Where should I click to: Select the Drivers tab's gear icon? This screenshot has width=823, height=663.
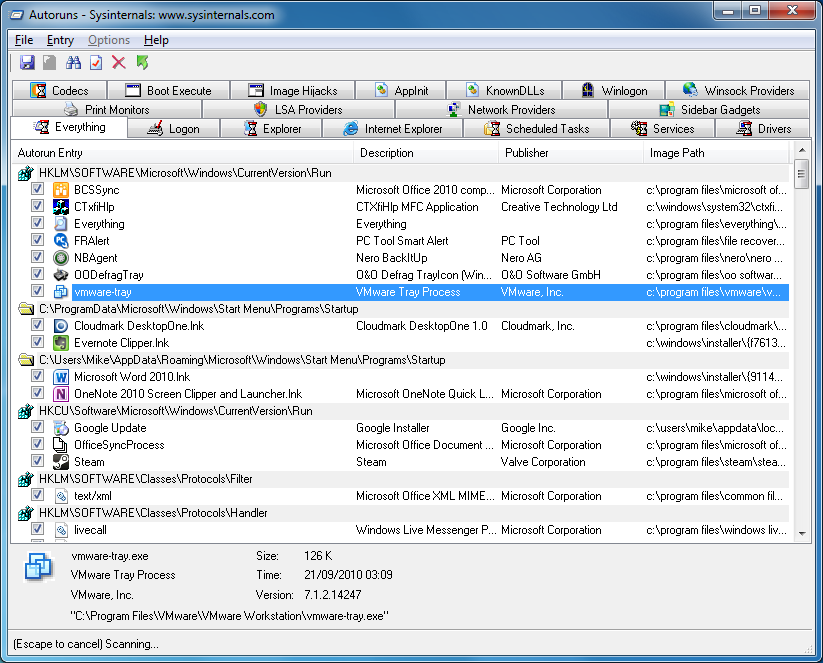(742, 128)
